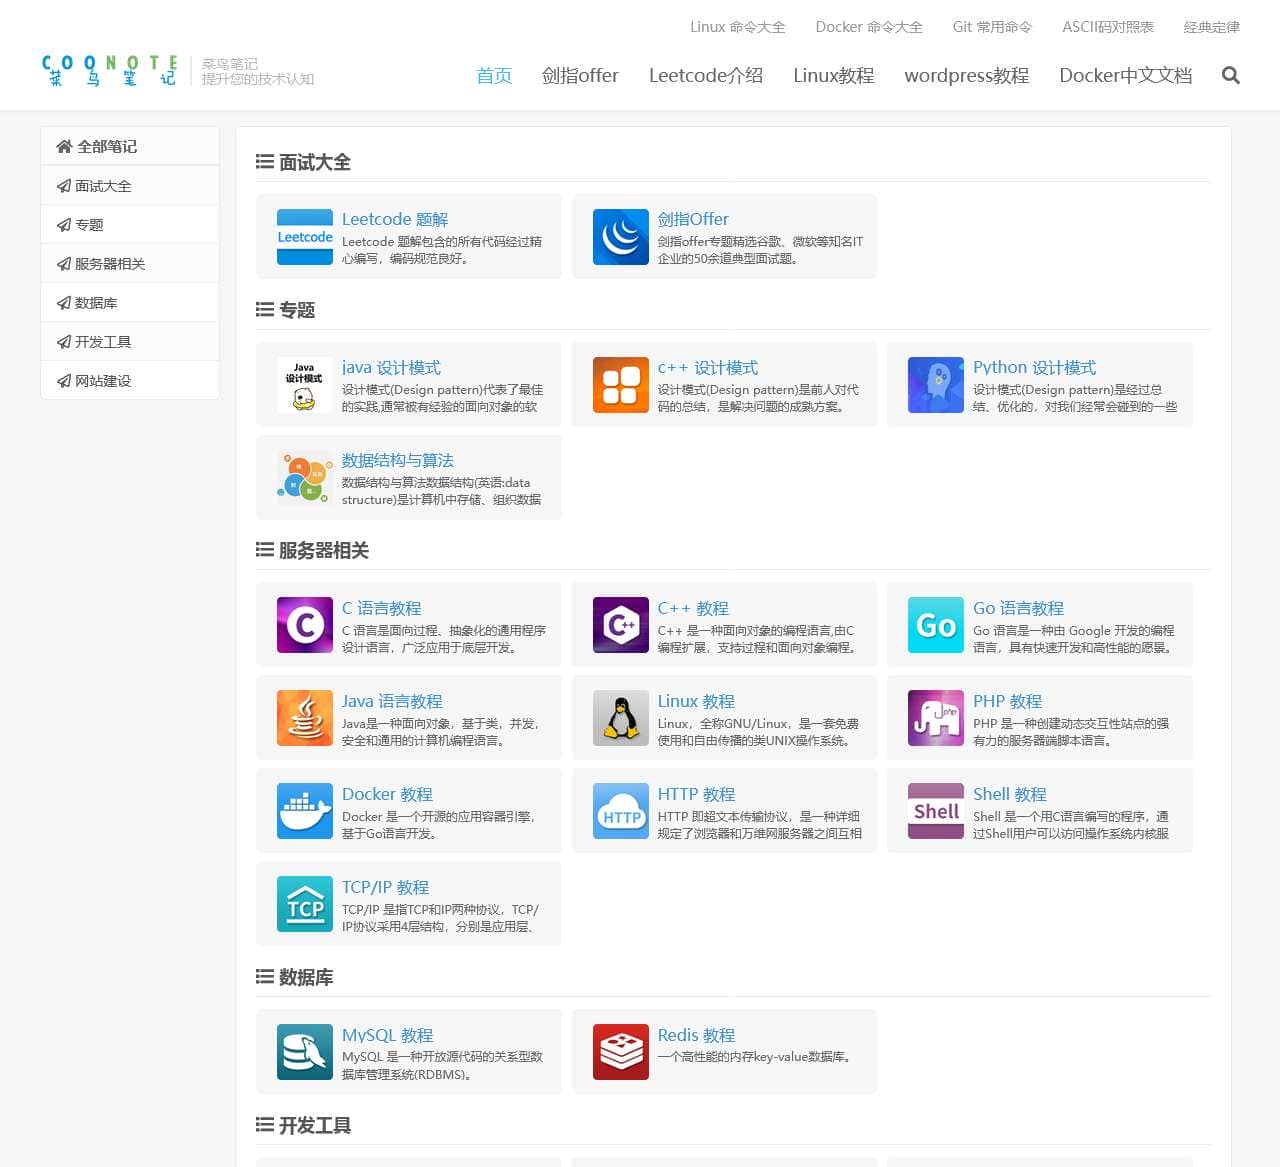Click the search magnifier icon
Screen dimensions: 1280x1167
coord(1231,75)
